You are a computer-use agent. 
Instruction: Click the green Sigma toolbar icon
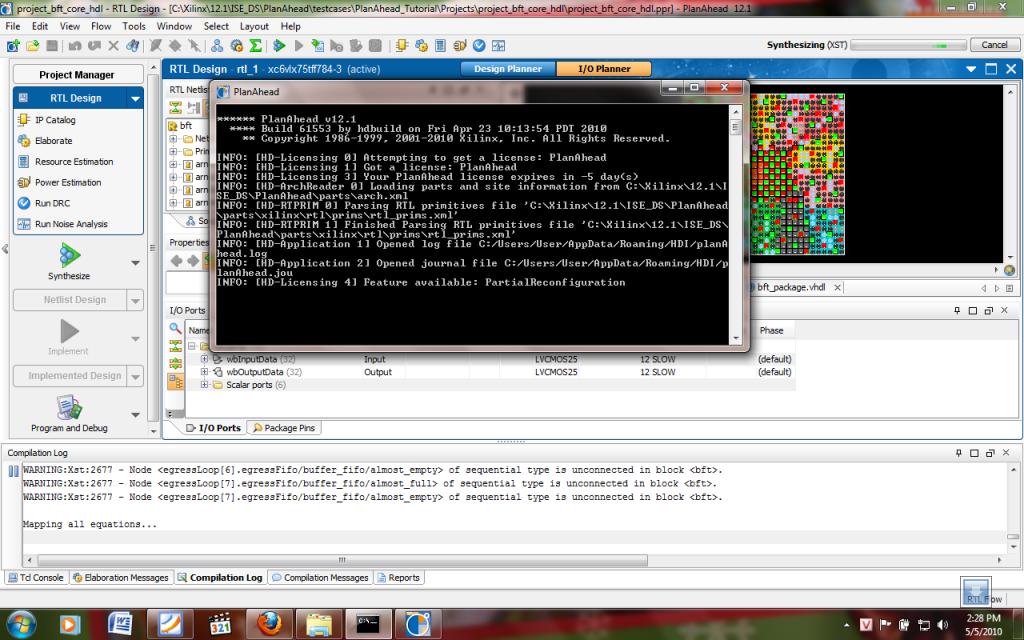(x=255, y=46)
